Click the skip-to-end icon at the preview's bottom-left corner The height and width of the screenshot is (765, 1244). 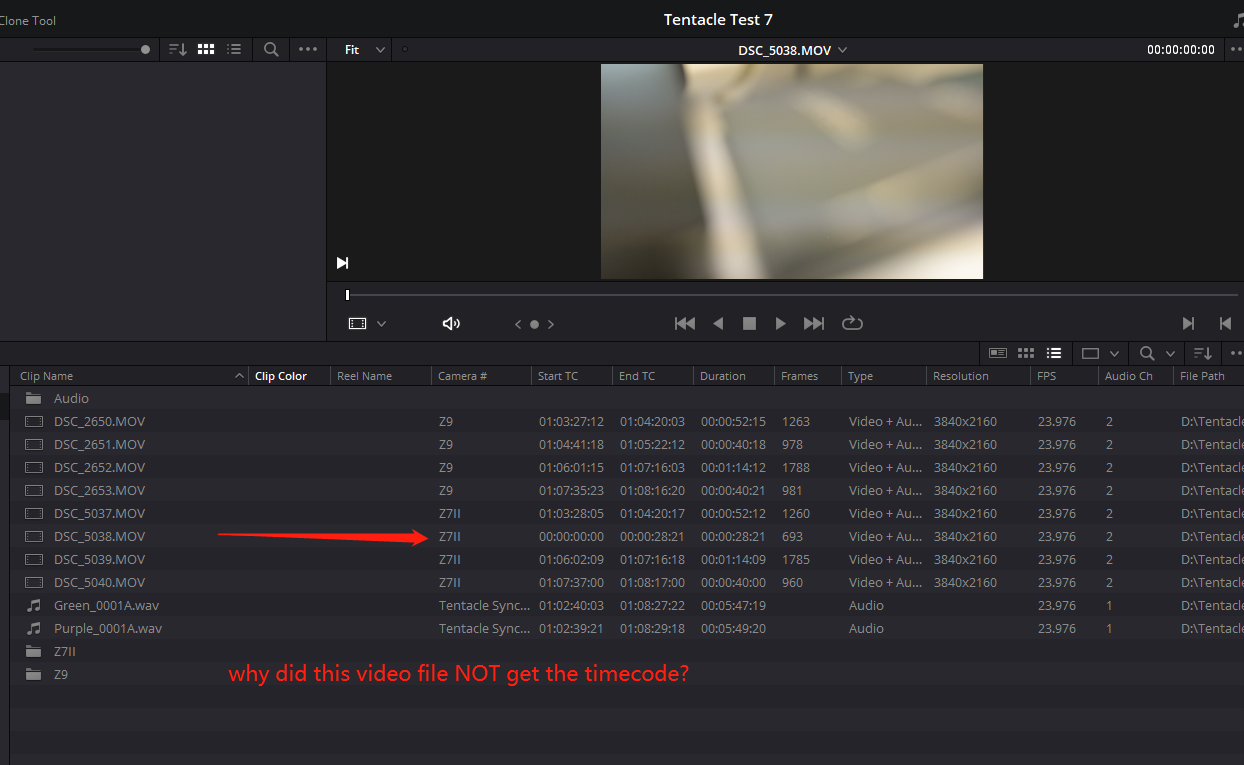click(342, 263)
